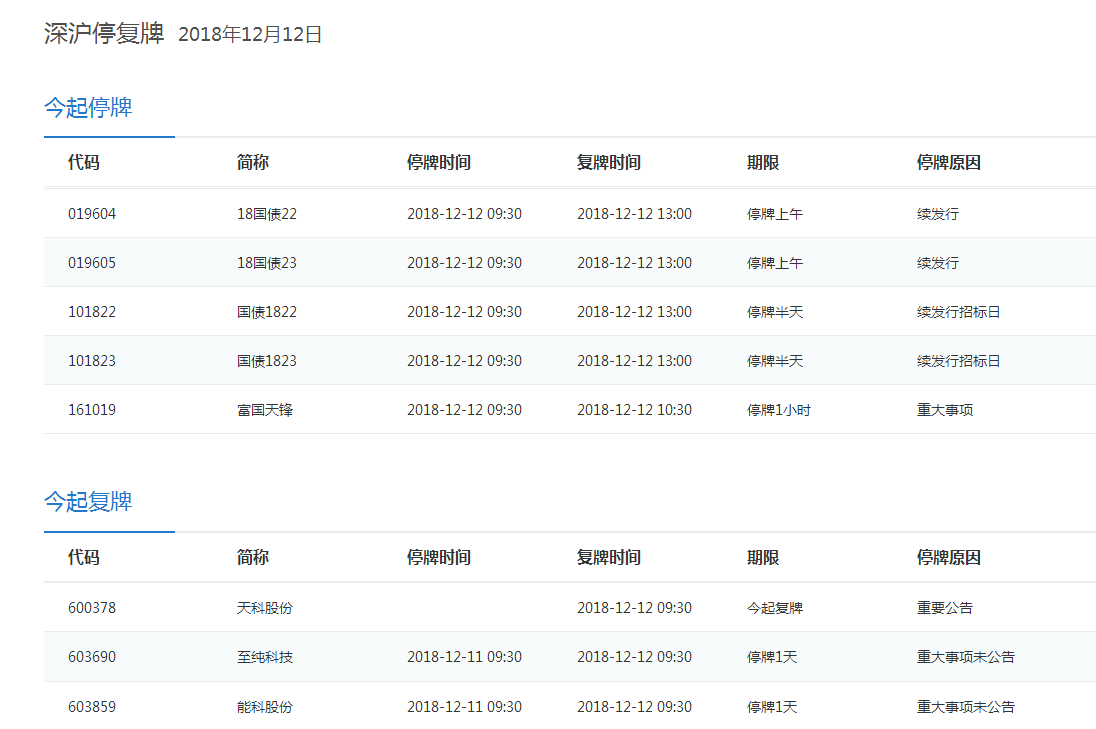Switch to the 今起停牌 section tab
Image resolution: width=1096 pixels, height=729 pixels.
click(x=88, y=108)
